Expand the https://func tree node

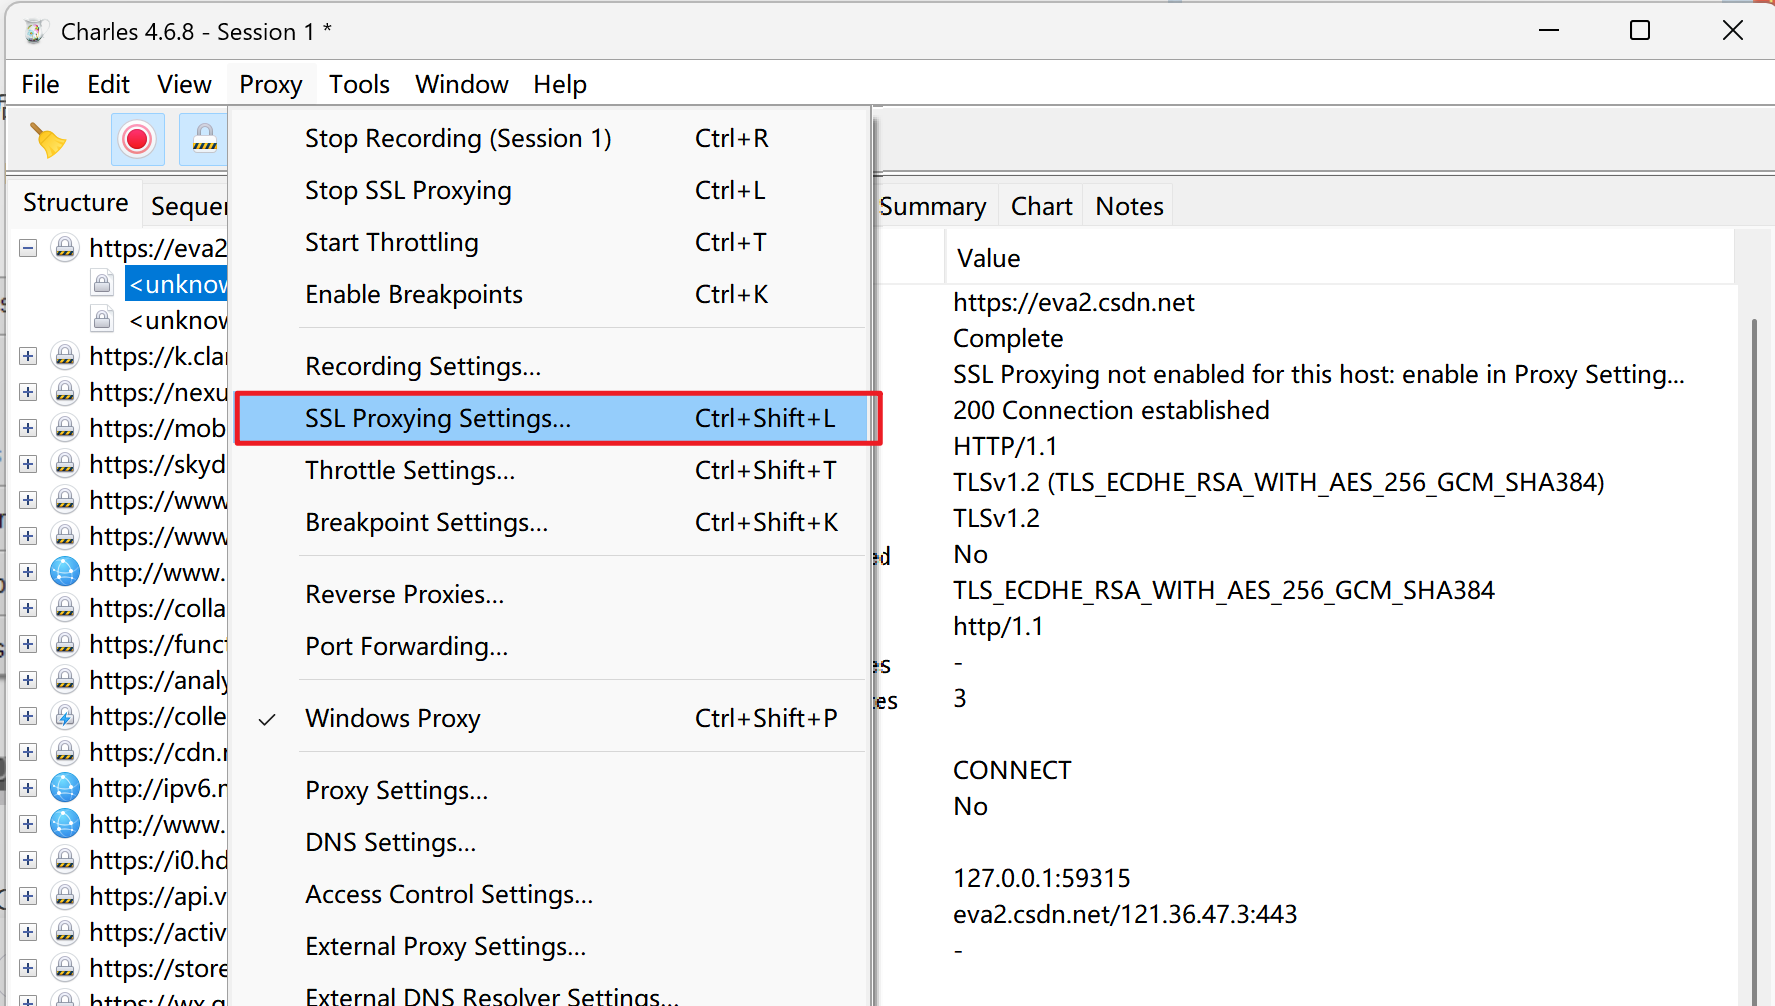point(28,644)
